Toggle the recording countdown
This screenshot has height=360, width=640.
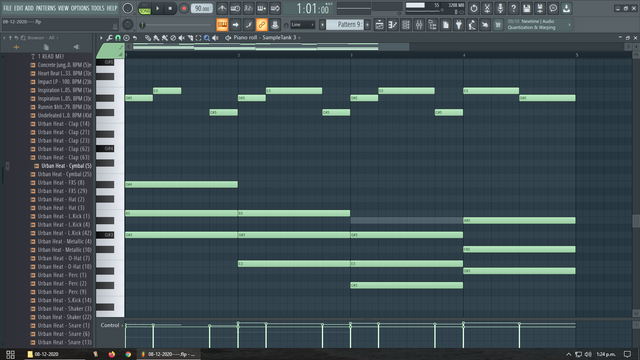pyautogui.click(x=248, y=8)
